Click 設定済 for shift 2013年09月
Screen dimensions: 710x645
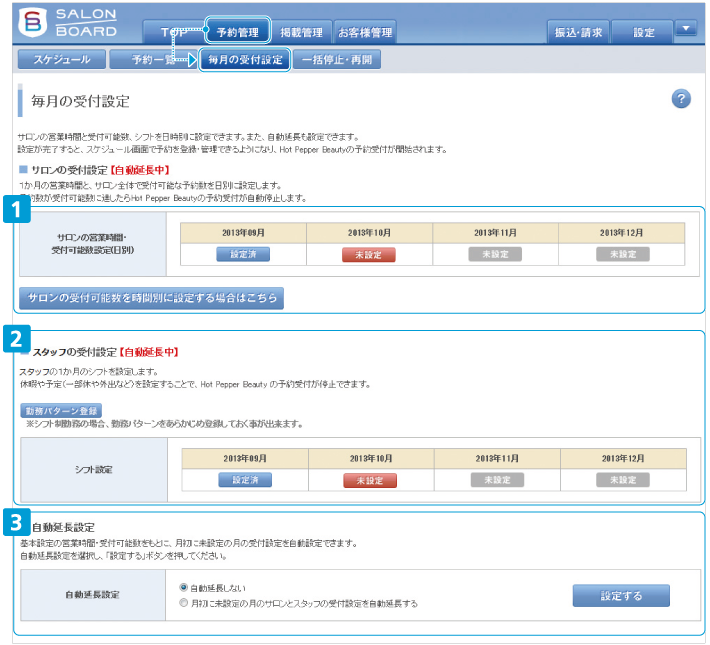(245, 479)
